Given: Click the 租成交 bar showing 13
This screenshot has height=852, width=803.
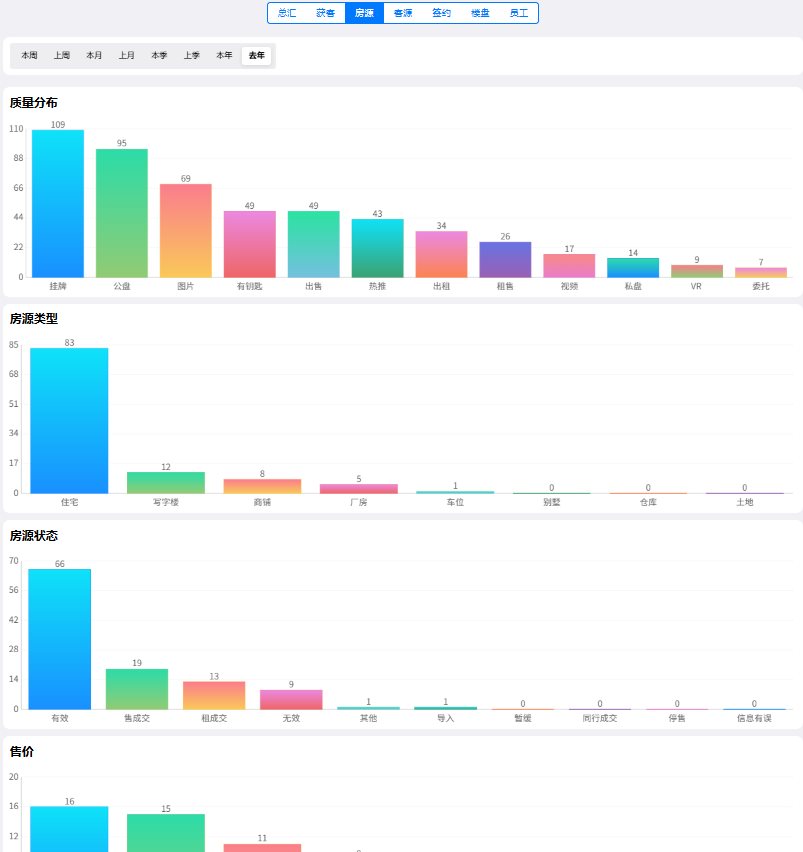Looking at the screenshot, I should click(x=214, y=695).
